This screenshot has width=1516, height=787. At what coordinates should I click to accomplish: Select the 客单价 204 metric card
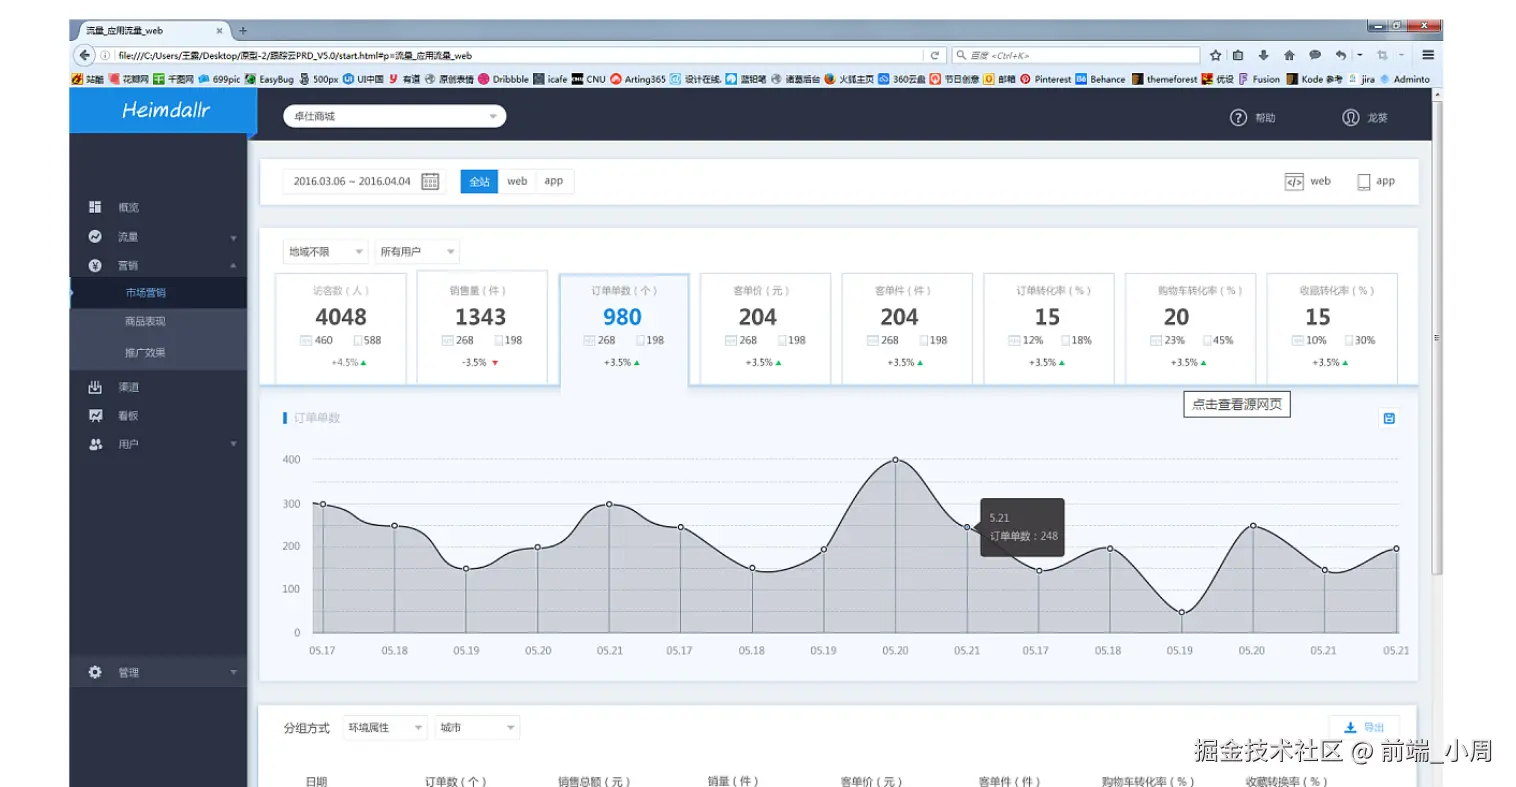(765, 327)
